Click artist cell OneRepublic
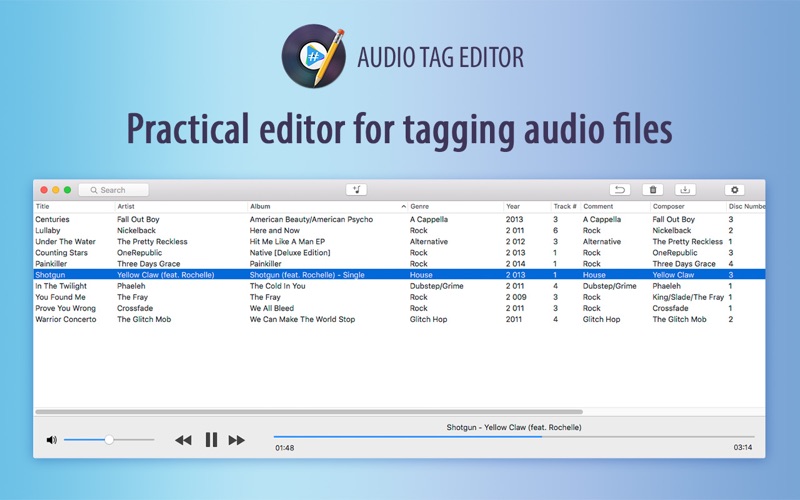Image resolution: width=800 pixels, height=500 pixels. 139,253
